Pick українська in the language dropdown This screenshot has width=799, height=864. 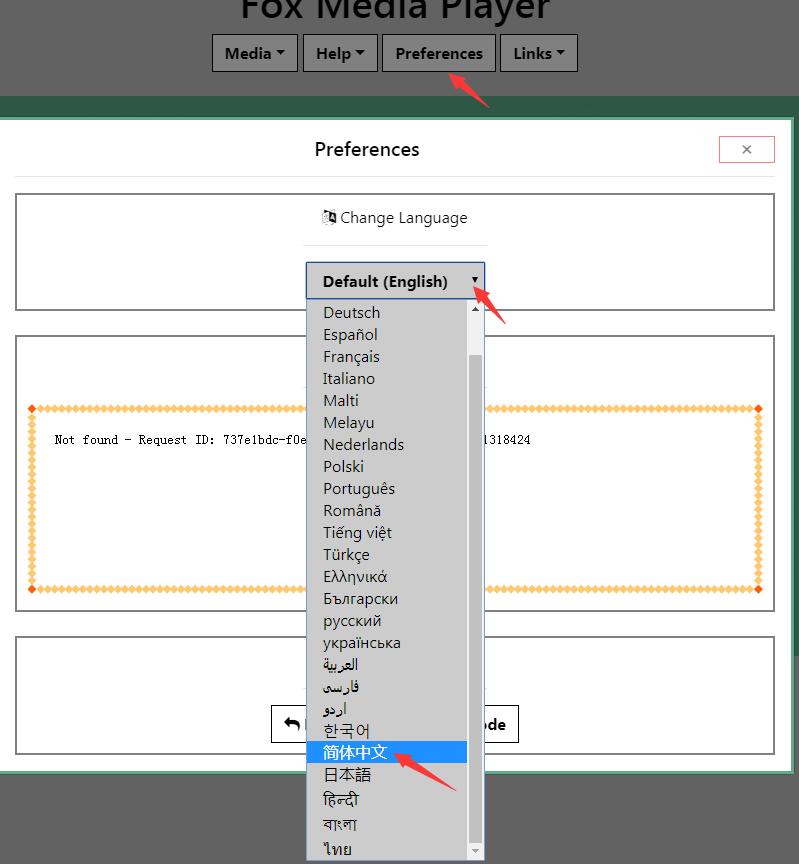[x=386, y=643]
